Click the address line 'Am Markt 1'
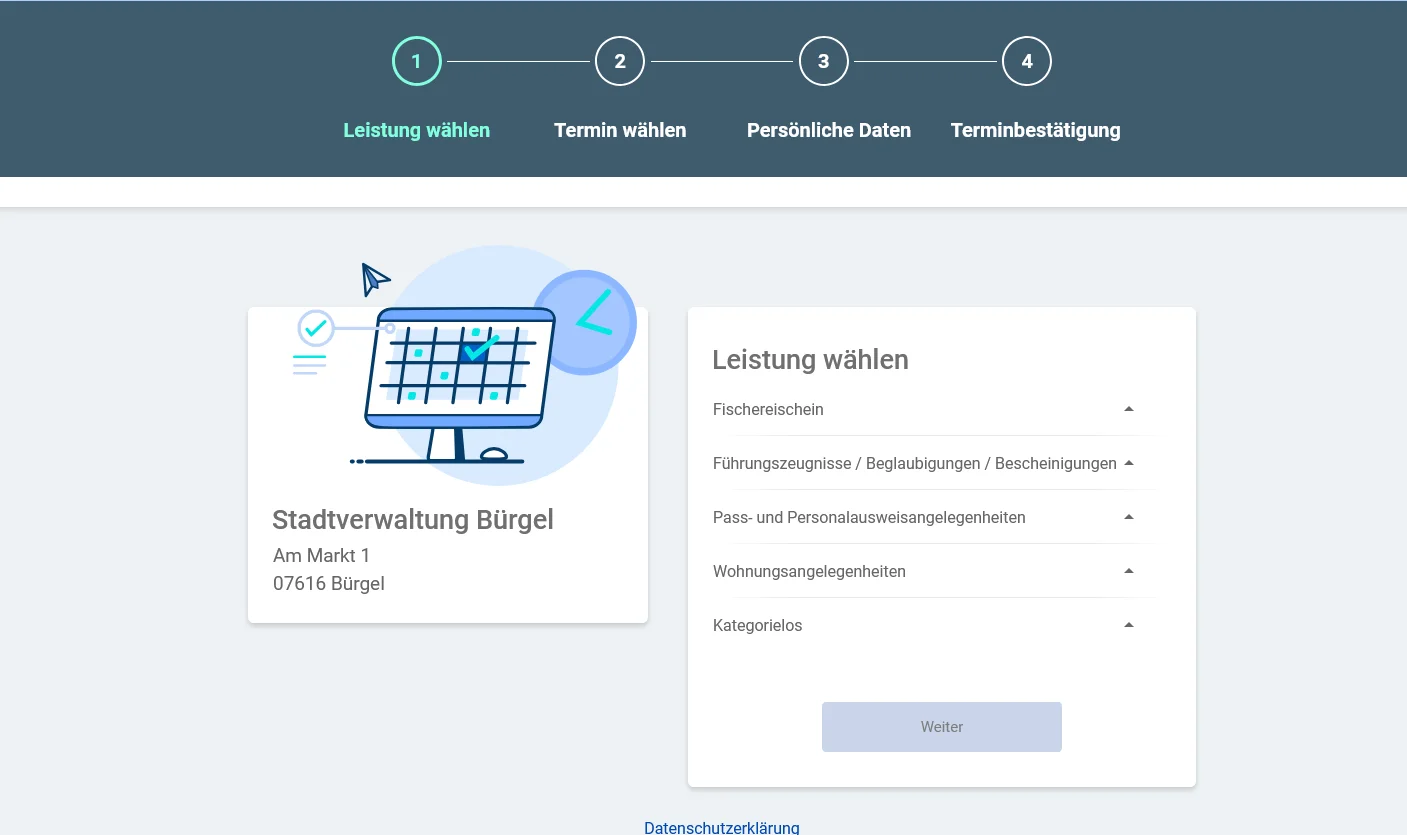Screen dimensions: 1407x835 point(322,555)
